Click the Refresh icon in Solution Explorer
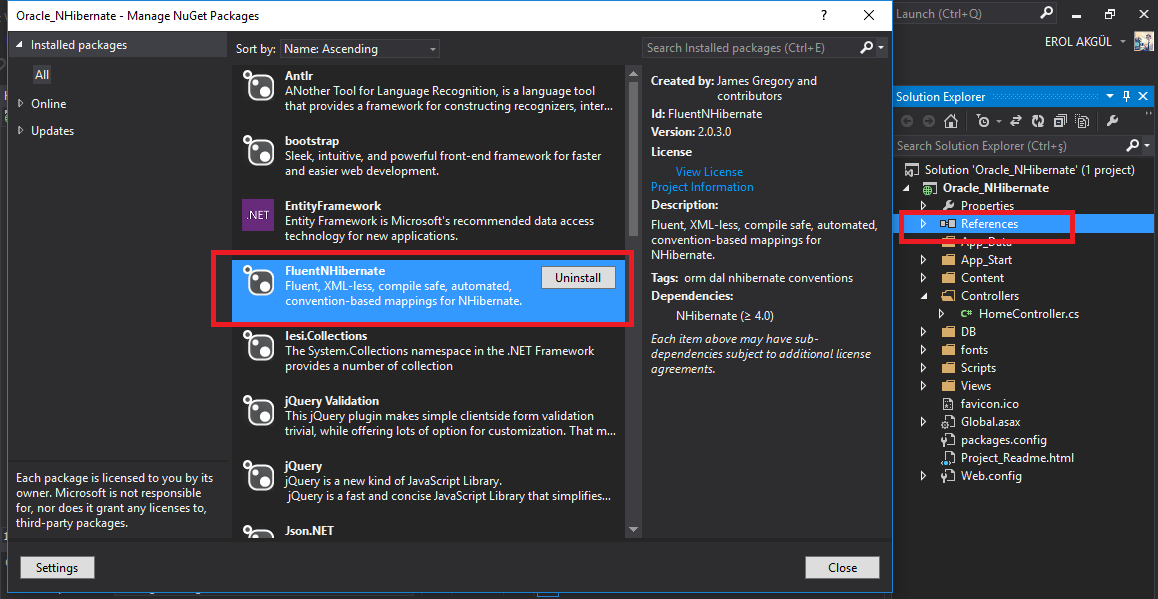 [x=1038, y=121]
